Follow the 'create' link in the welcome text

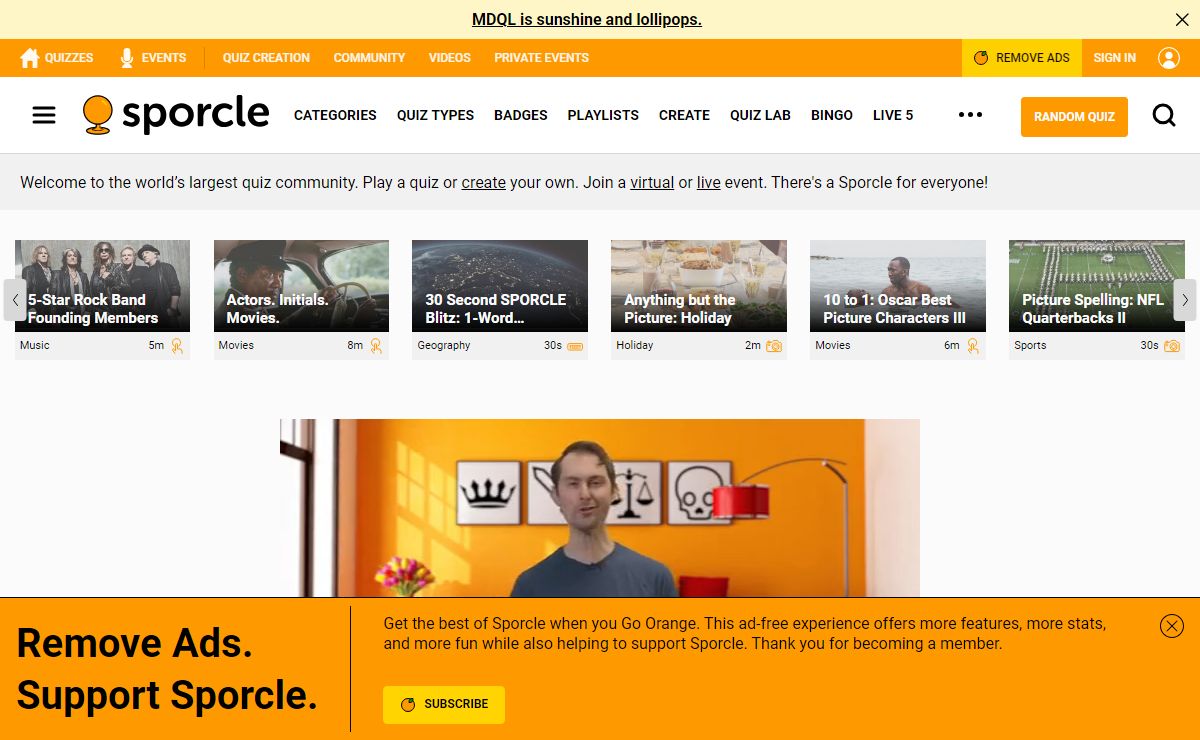tap(484, 183)
